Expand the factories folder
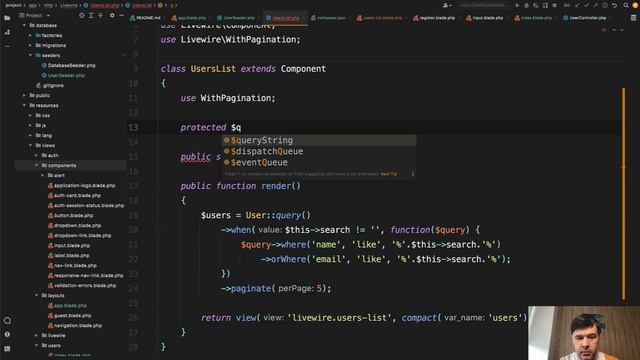The width and height of the screenshot is (640, 360). click(x=30, y=36)
